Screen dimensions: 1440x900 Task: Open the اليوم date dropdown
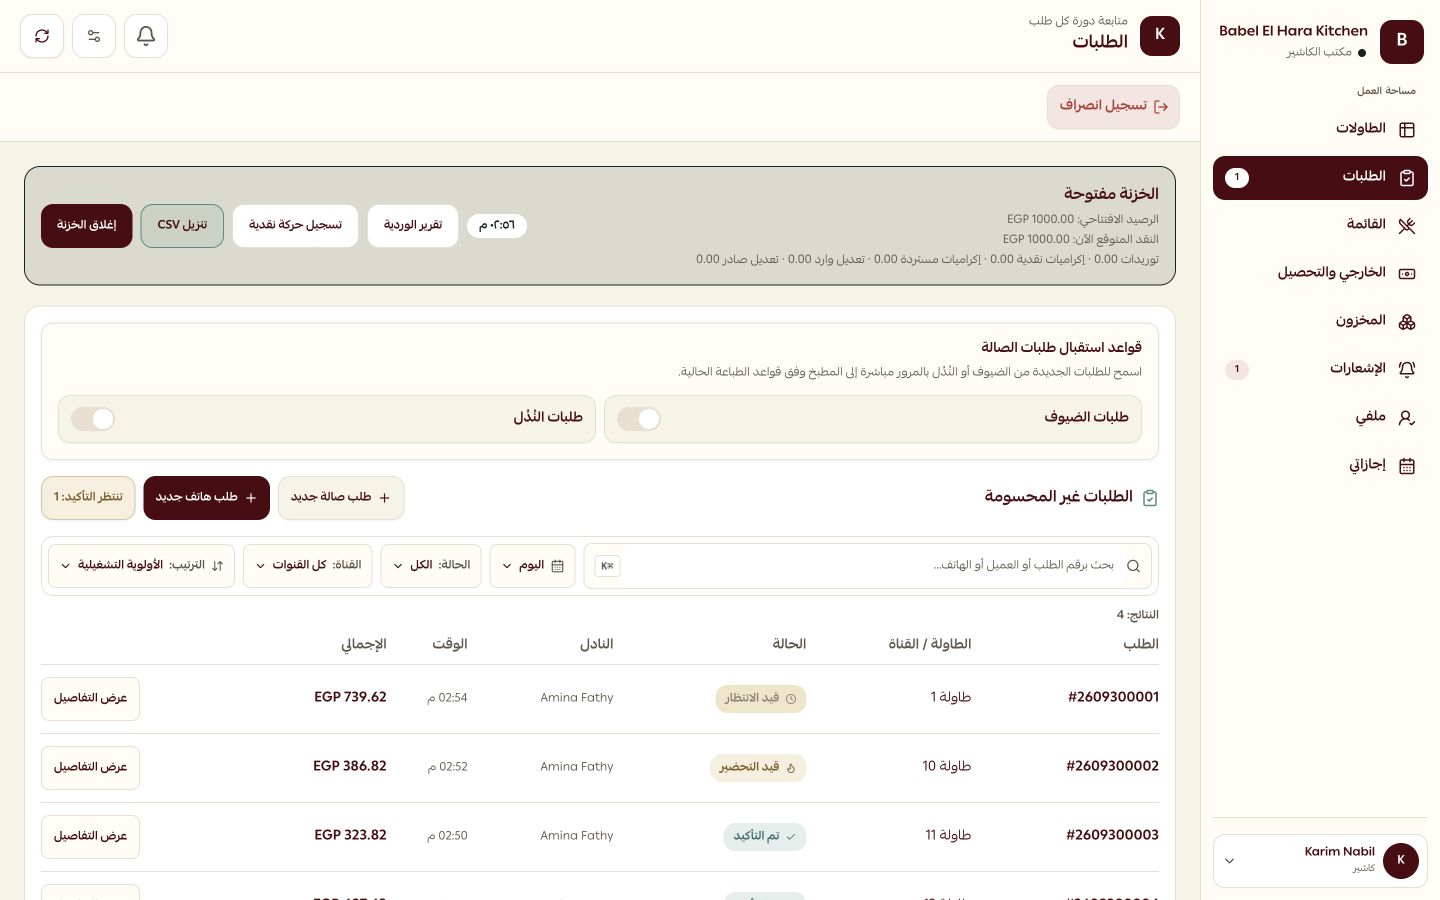pos(532,566)
